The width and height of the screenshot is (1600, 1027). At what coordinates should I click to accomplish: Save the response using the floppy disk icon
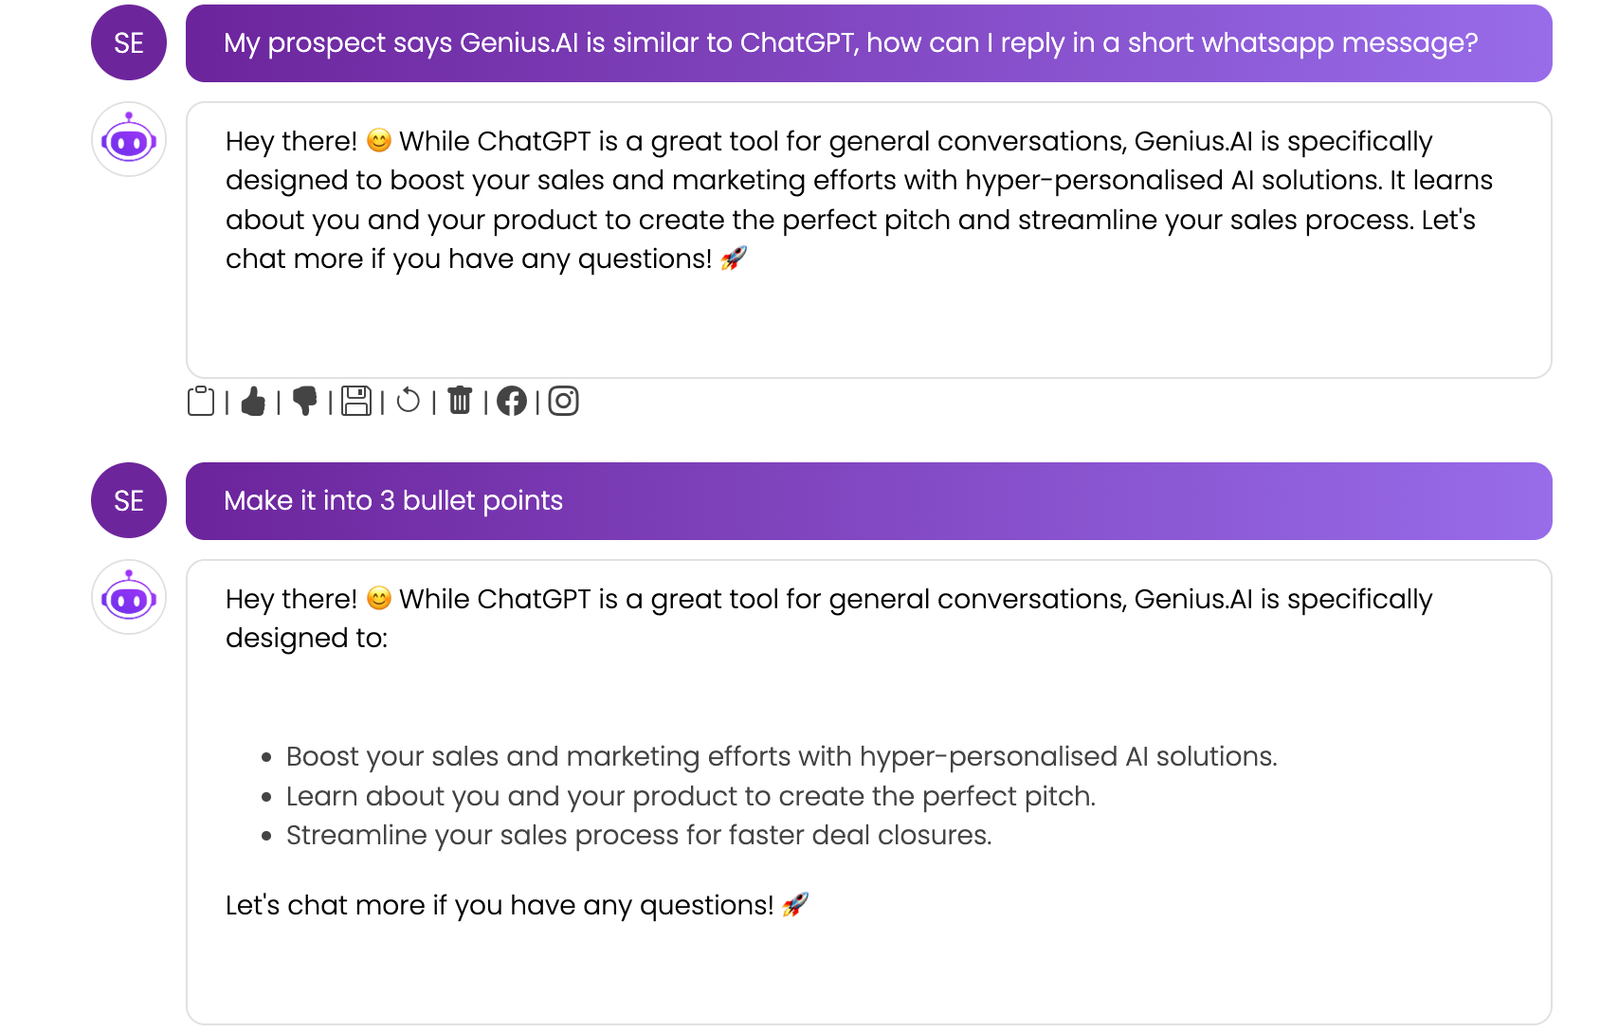(356, 401)
